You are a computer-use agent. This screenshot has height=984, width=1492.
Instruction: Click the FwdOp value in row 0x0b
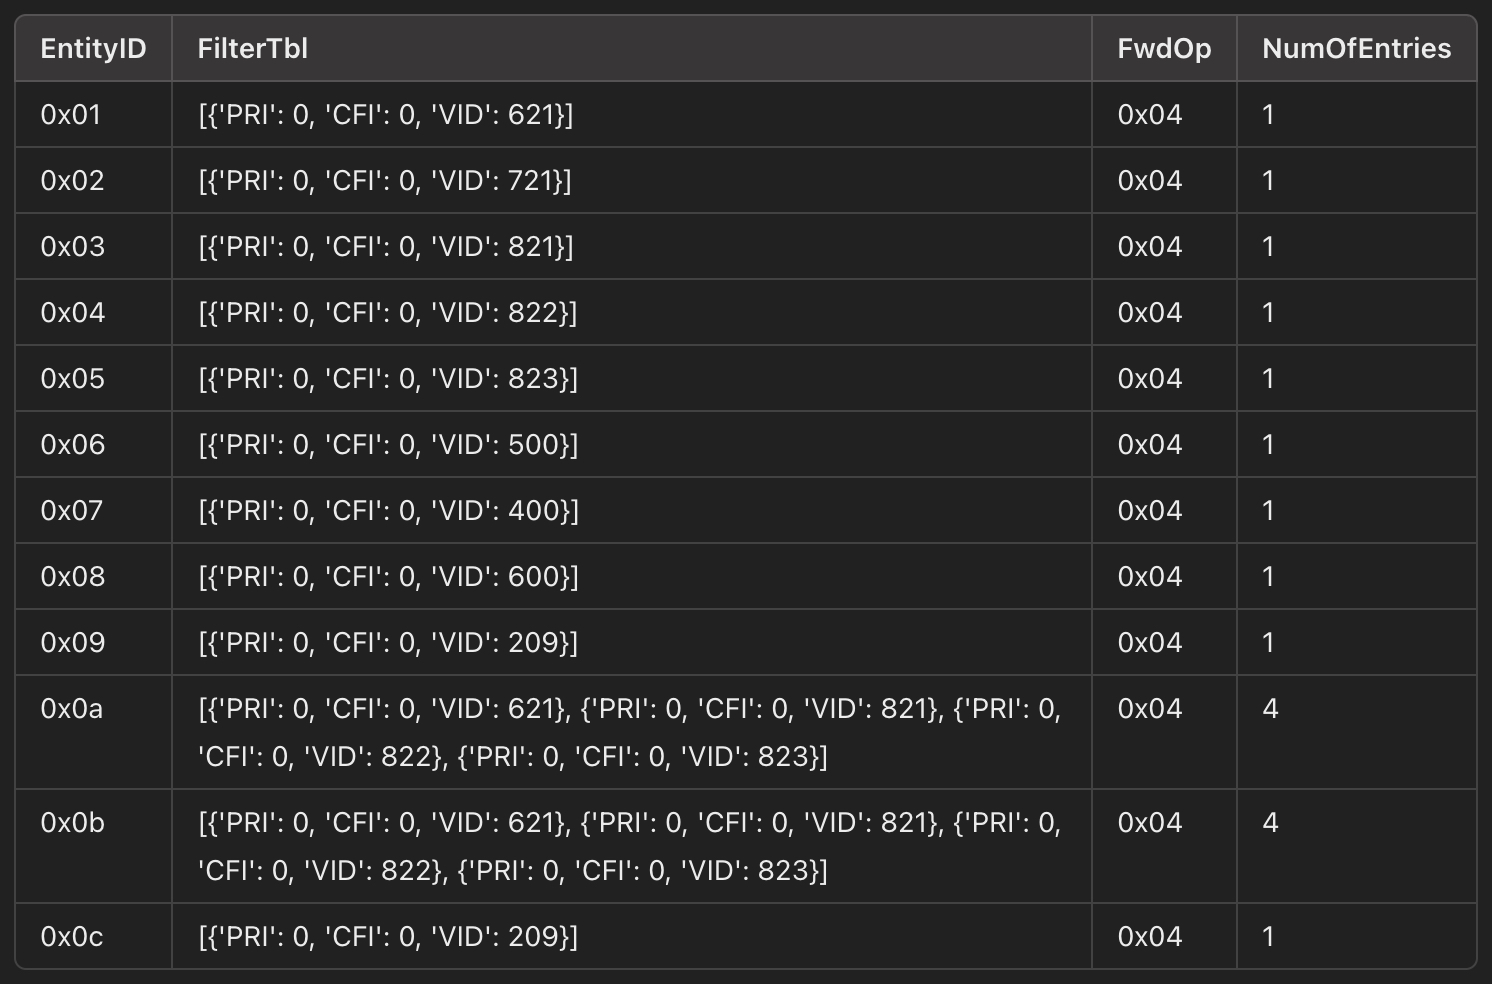[x=1150, y=823]
